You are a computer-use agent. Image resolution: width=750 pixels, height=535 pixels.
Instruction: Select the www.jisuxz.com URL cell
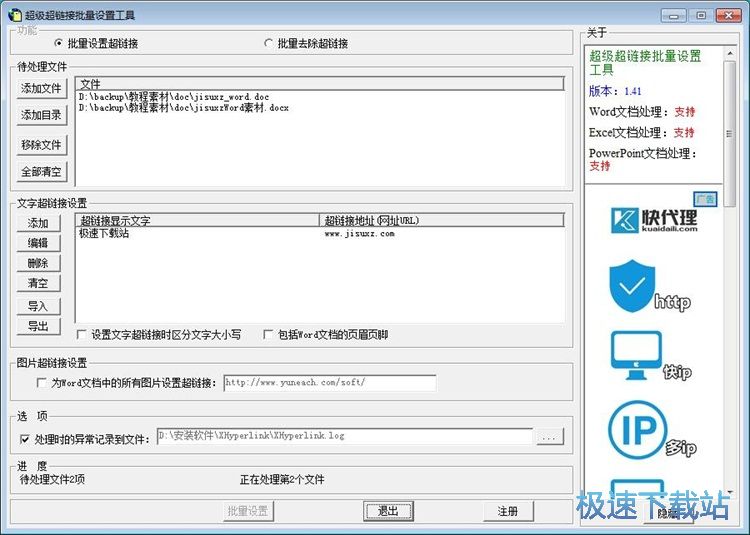360,233
